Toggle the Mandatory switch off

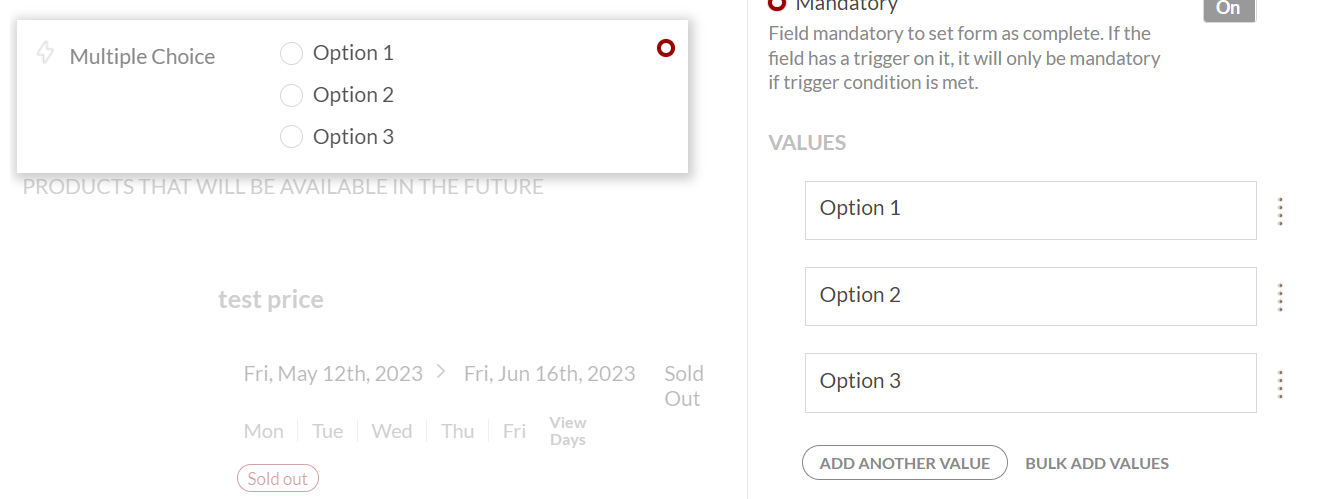[x=1228, y=9]
